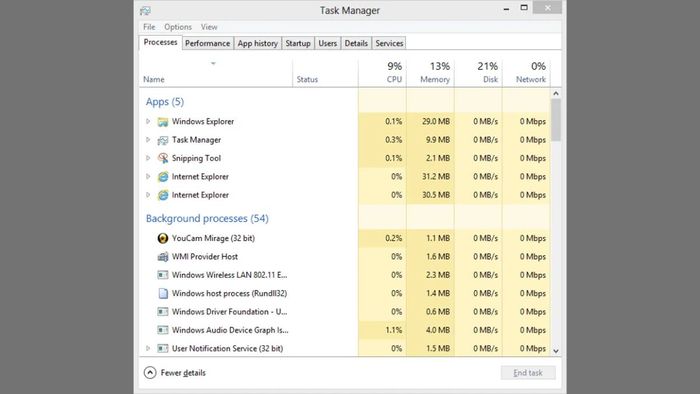Click the Windows Explorer folder icon
700x394 pixels.
[x=163, y=121]
